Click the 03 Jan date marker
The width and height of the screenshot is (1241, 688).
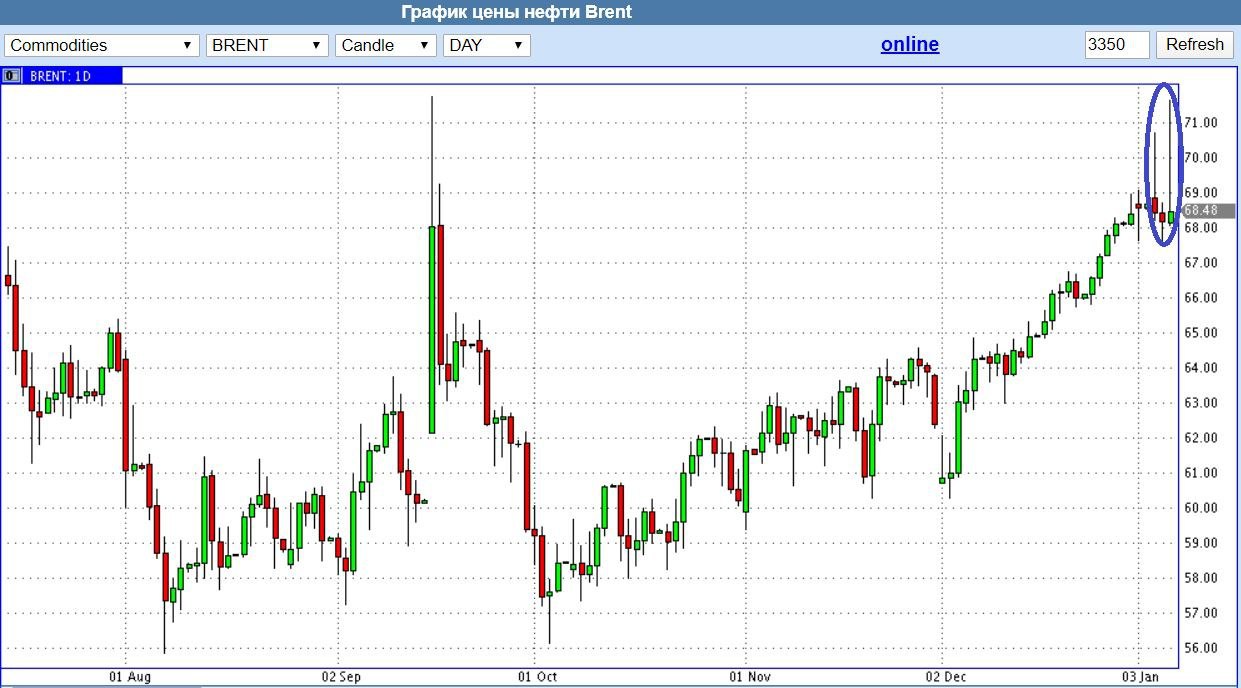coord(1142,677)
